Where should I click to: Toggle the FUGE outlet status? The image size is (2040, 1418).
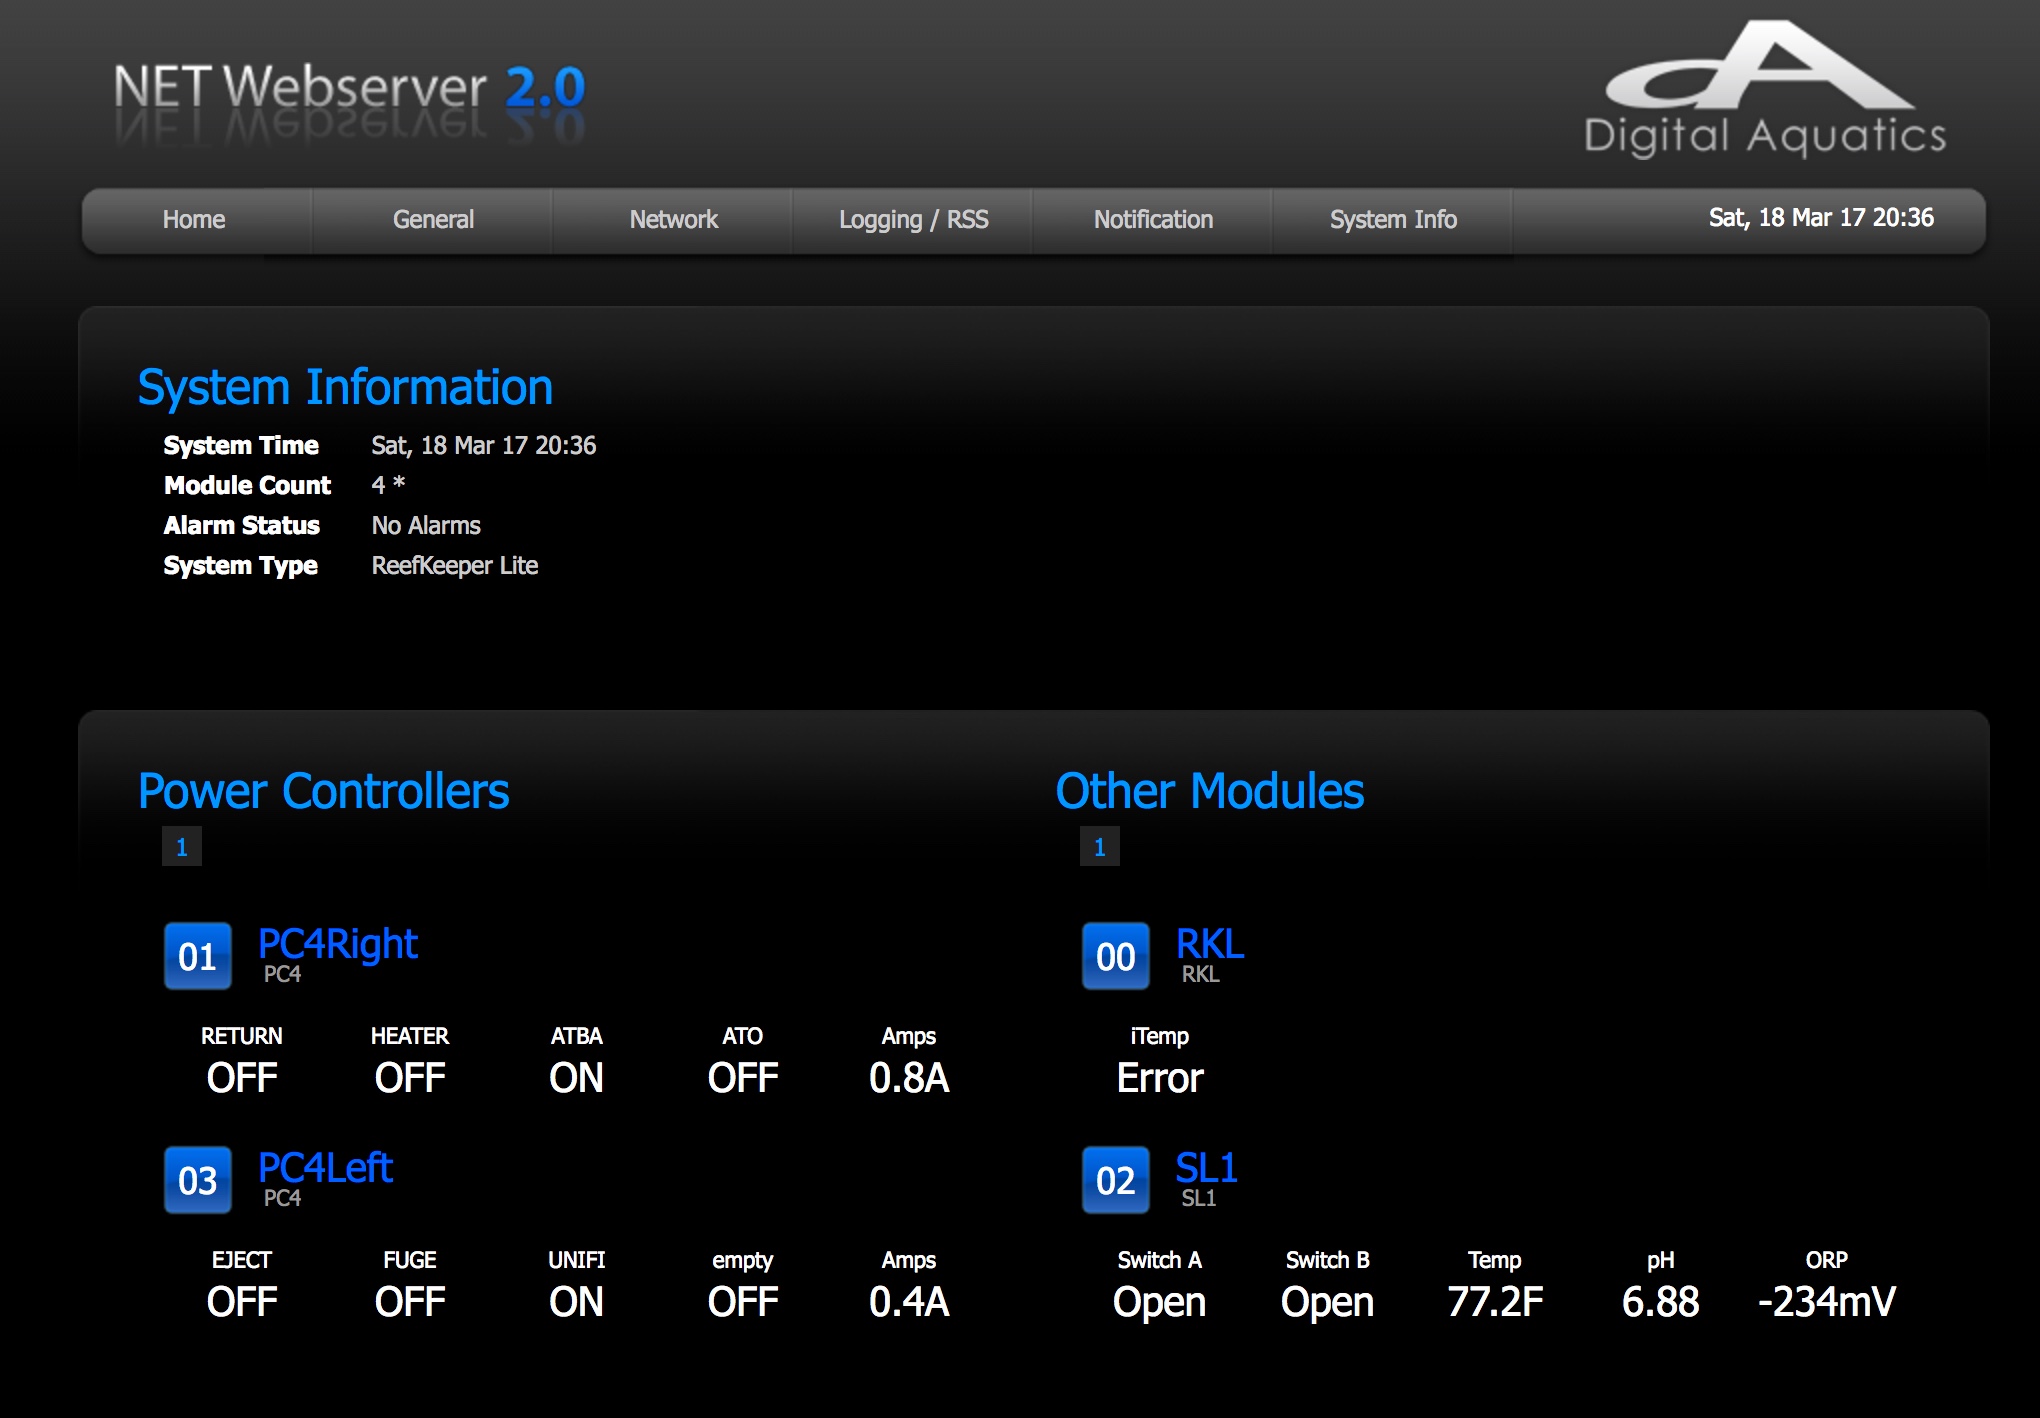(x=410, y=1302)
